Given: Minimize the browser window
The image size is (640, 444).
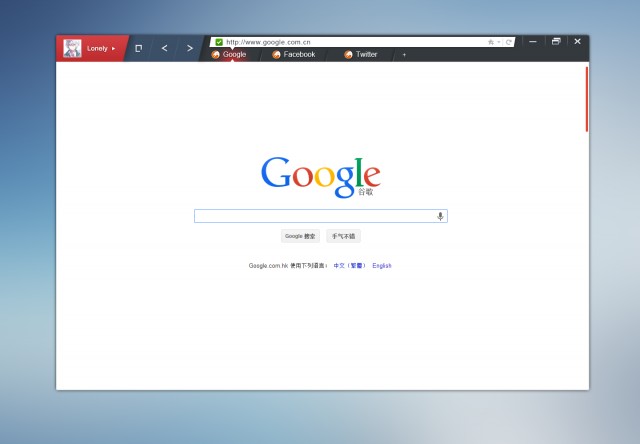Looking at the screenshot, I should coord(533,41).
